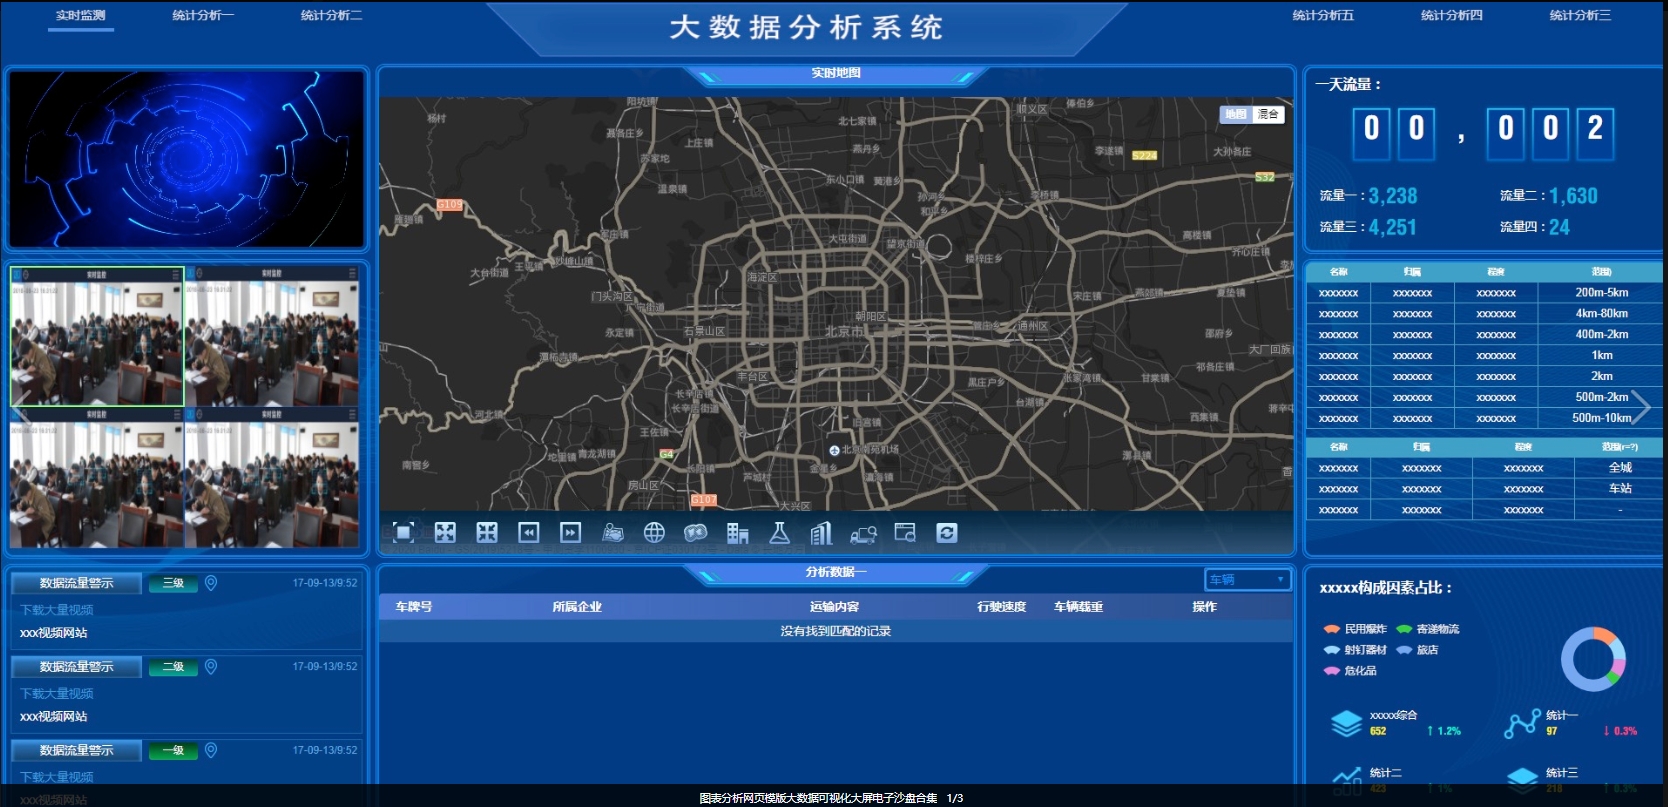Click the 一级 level badge
Image resolution: width=1668 pixels, height=807 pixels.
(173, 750)
